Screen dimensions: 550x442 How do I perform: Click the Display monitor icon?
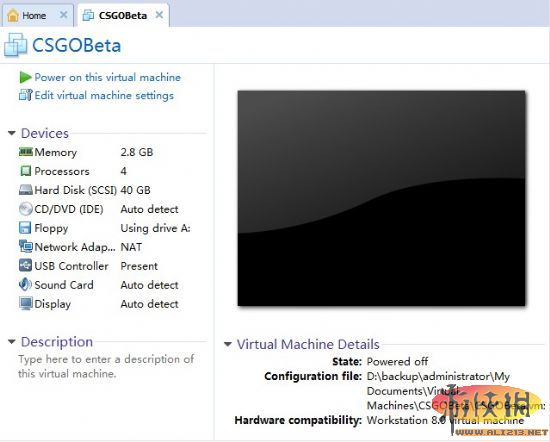[x=26, y=304]
